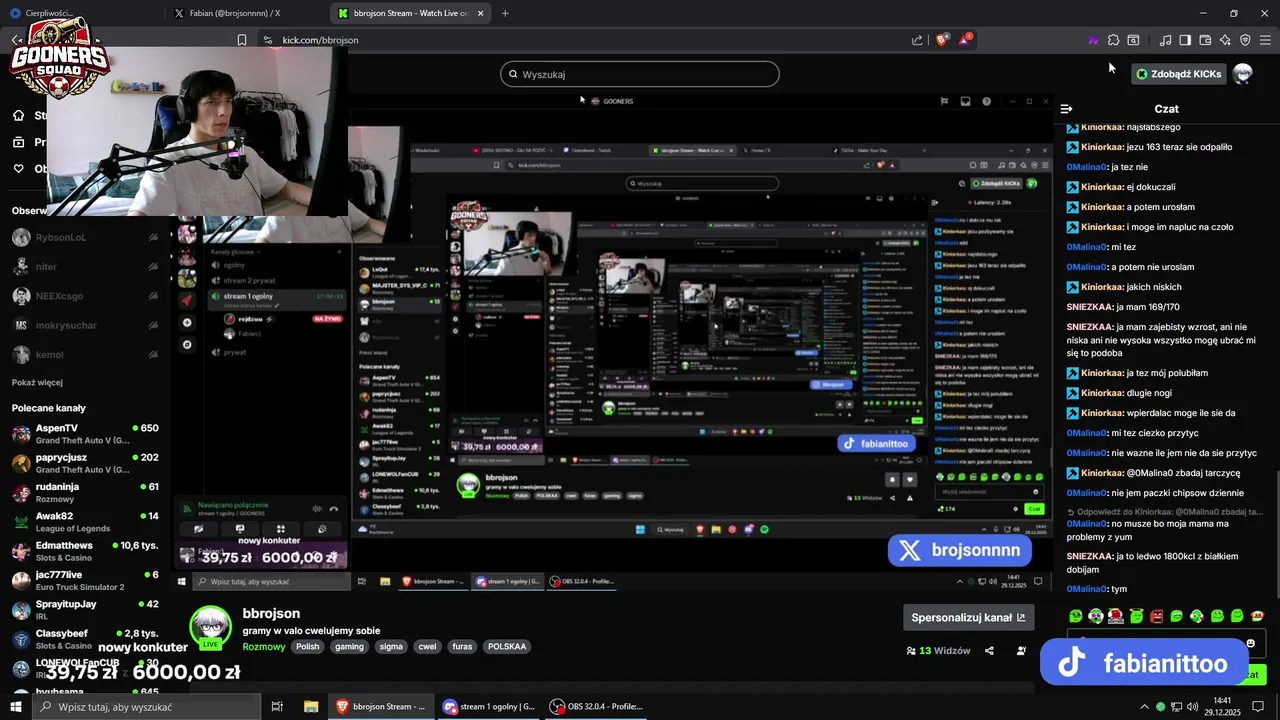The width and height of the screenshot is (1280, 720).
Task: Open the 7TV extension icon
Action: click(1093, 40)
